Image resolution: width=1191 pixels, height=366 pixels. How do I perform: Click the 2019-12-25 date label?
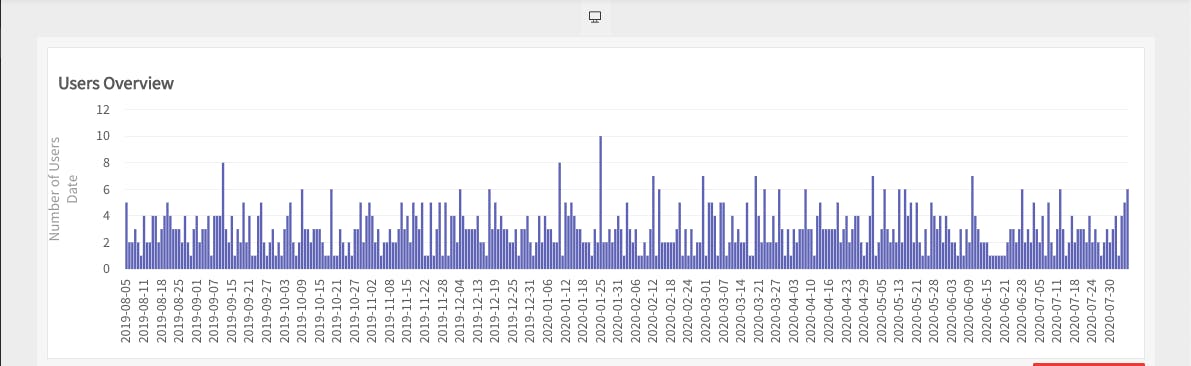click(x=512, y=311)
